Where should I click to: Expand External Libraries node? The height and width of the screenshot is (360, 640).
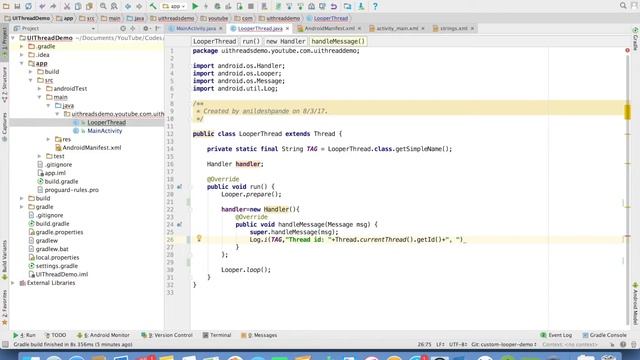pyautogui.click(x=13, y=283)
